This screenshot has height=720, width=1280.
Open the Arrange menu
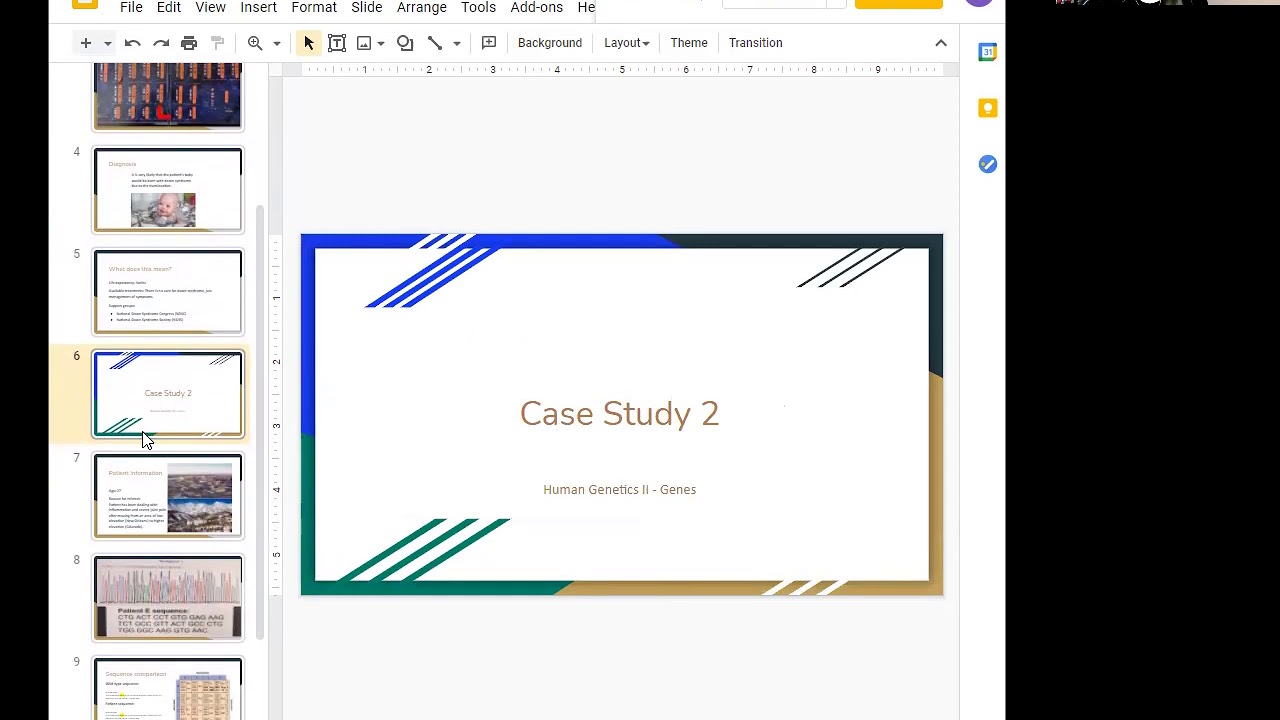coord(422,7)
